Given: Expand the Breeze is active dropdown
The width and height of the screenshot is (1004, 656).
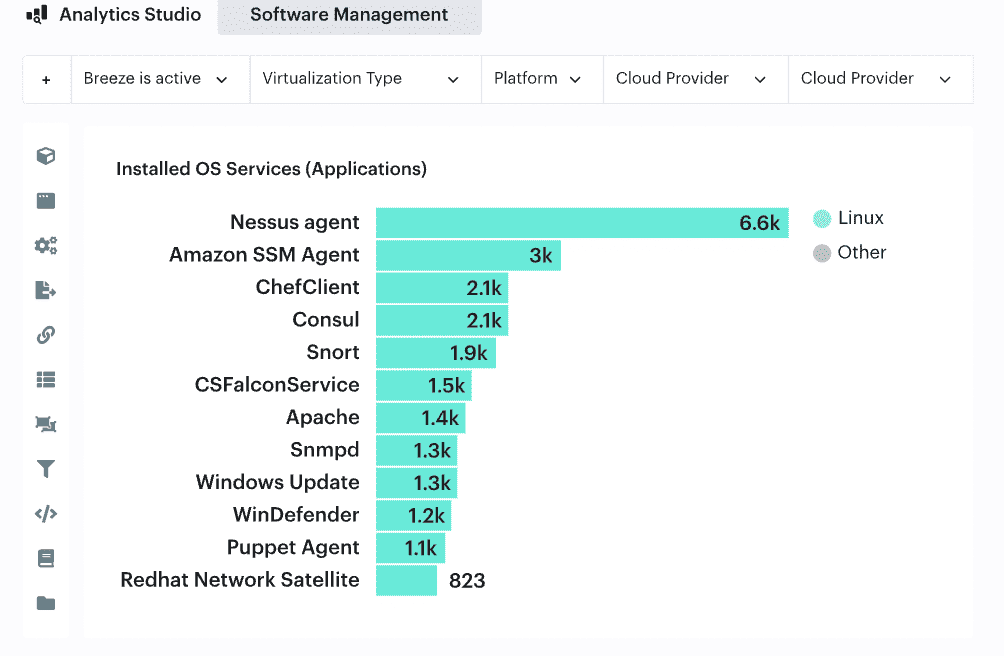Looking at the screenshot, I should click(160, 79).
